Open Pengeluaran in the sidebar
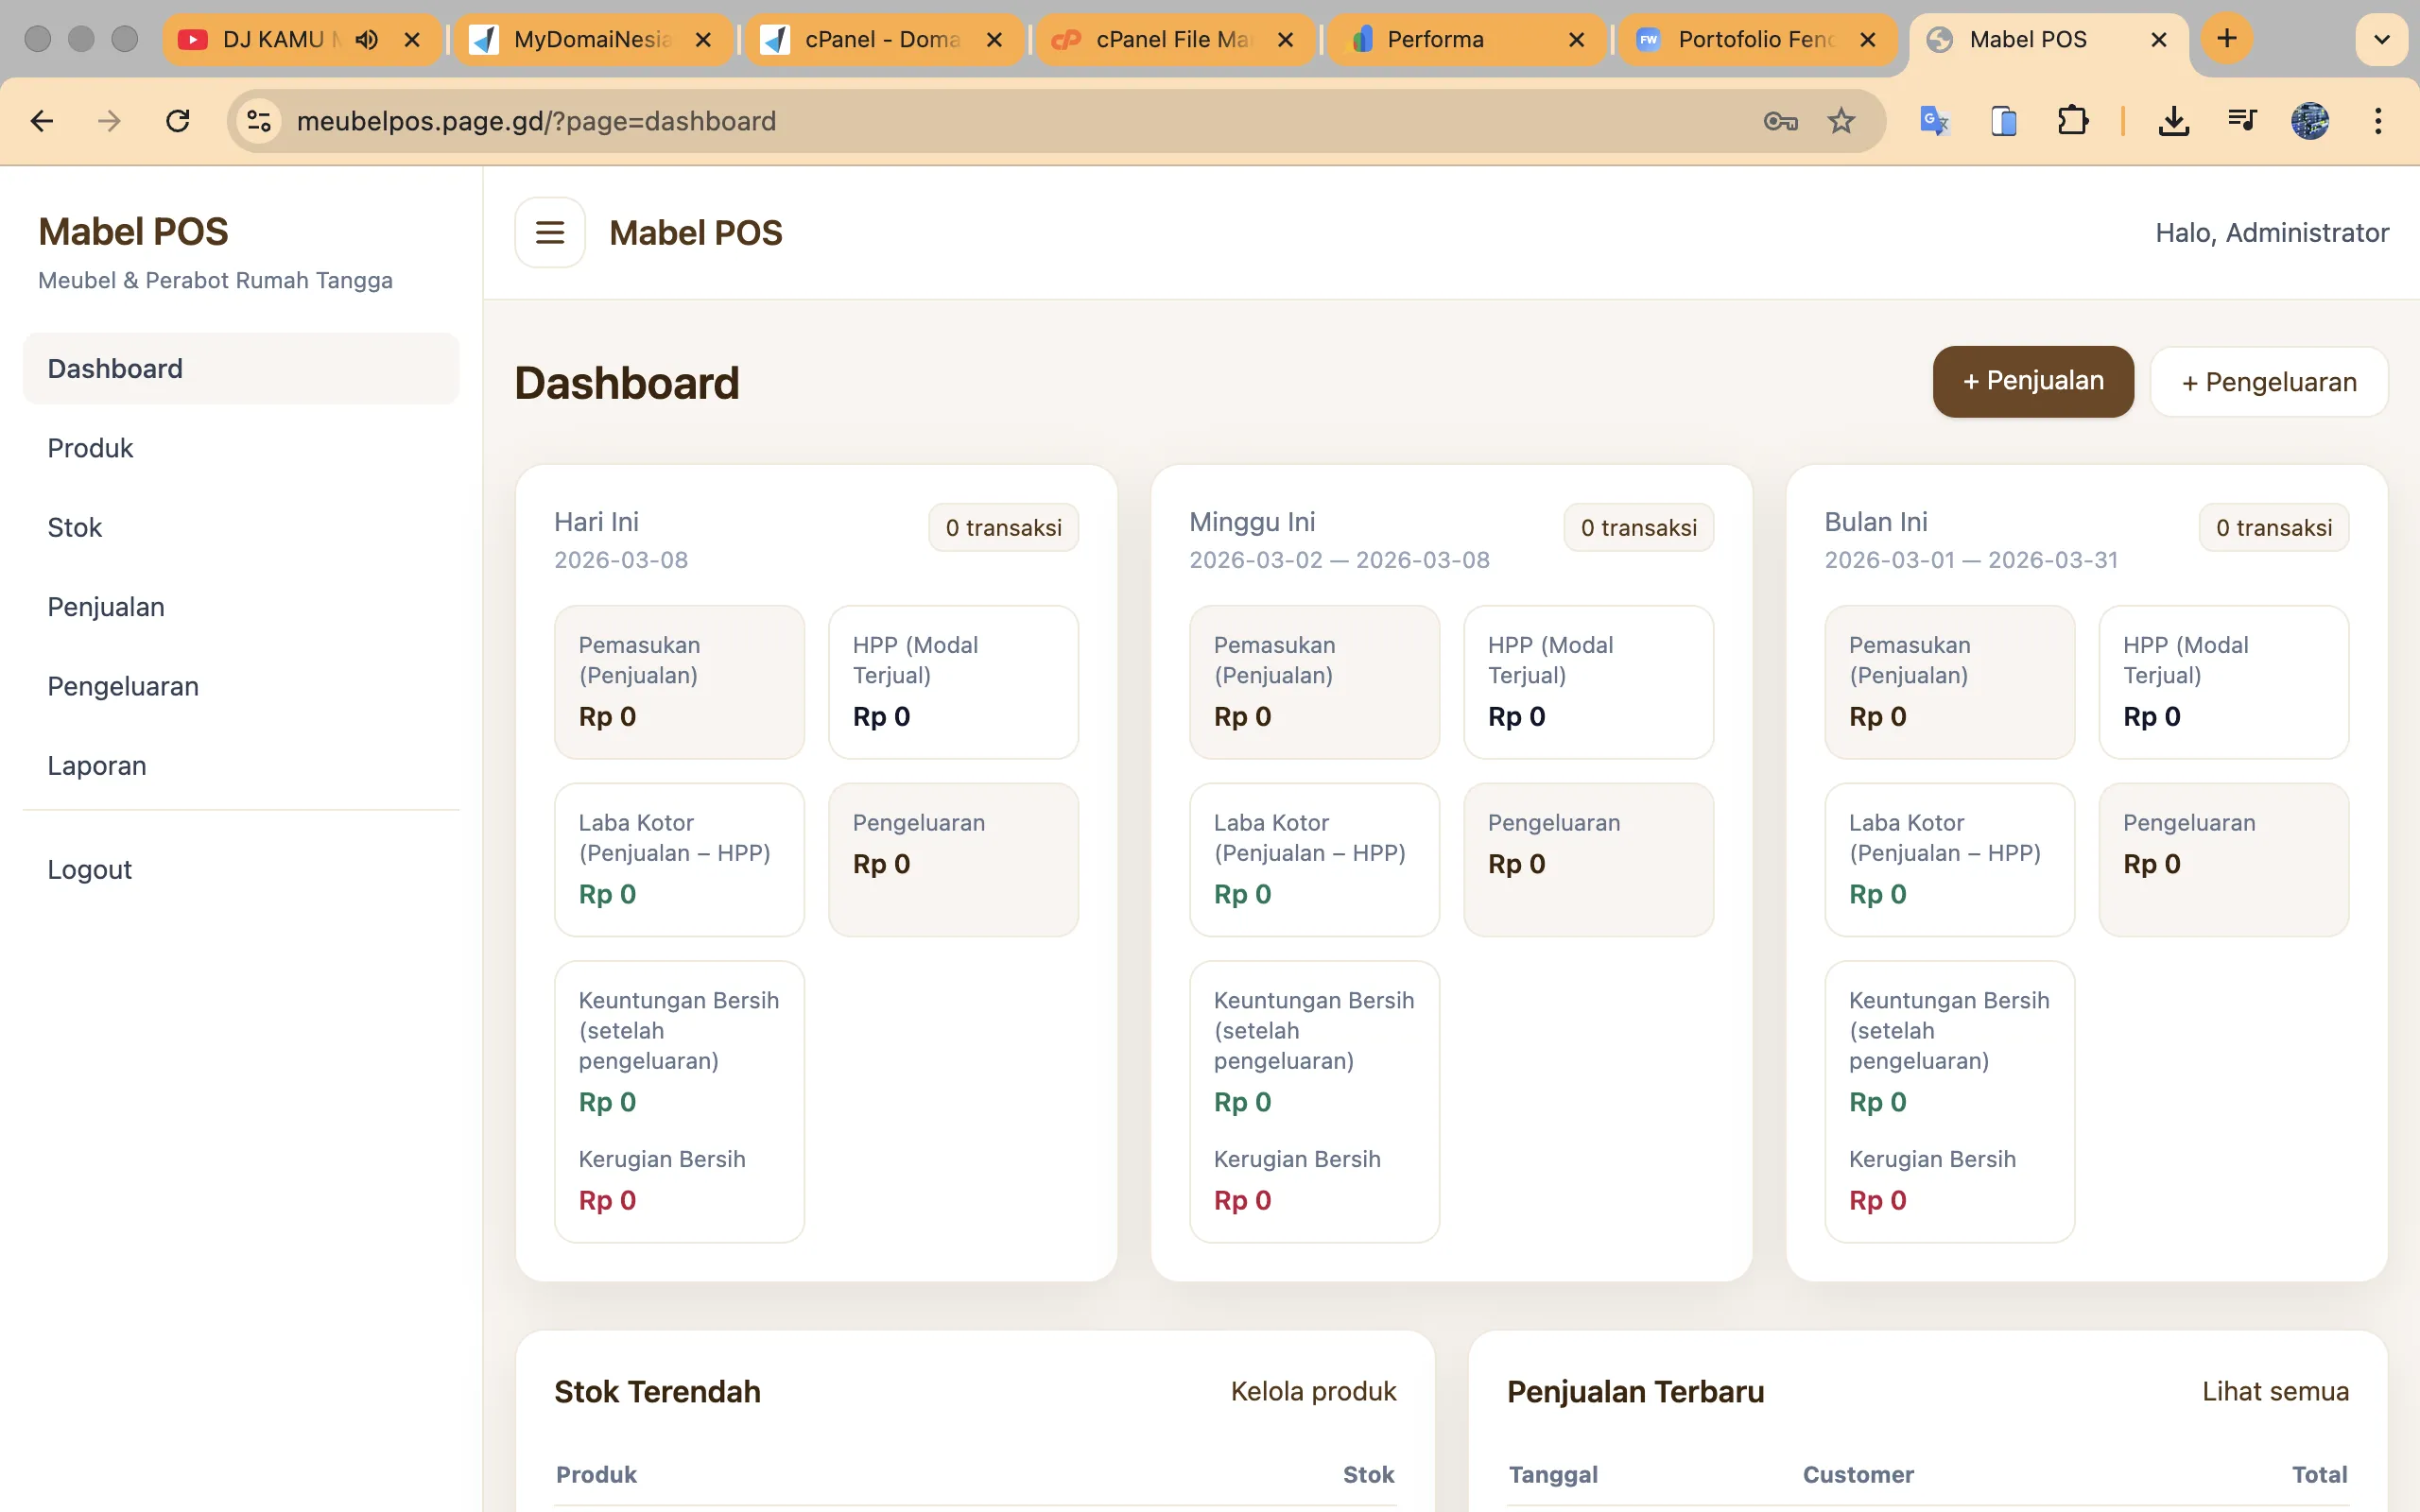The image size is (2420, 1512). tap(240, 686)
